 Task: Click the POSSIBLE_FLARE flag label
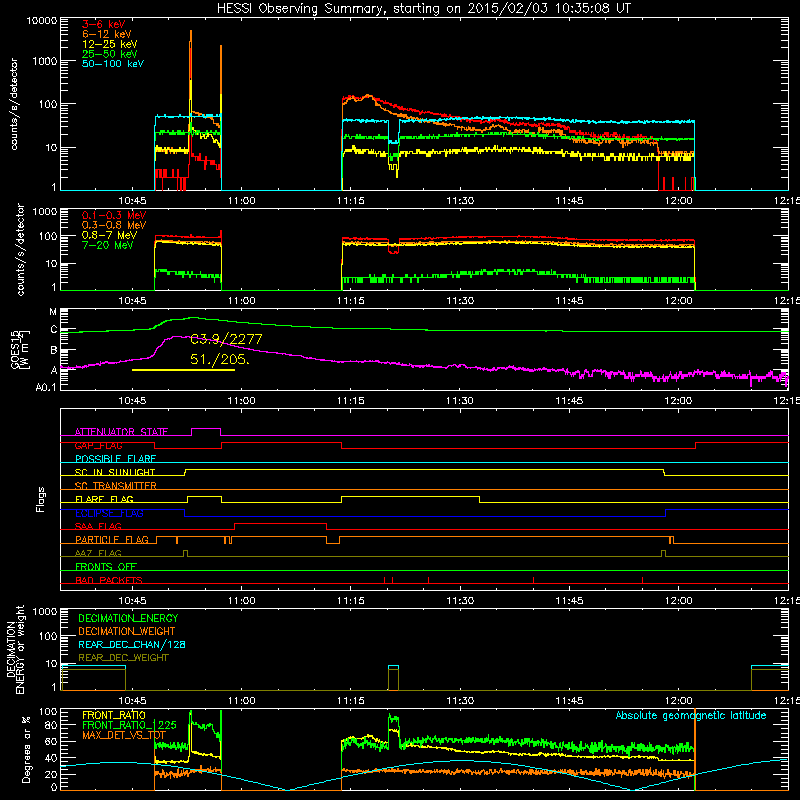click(x=115, y=459)
